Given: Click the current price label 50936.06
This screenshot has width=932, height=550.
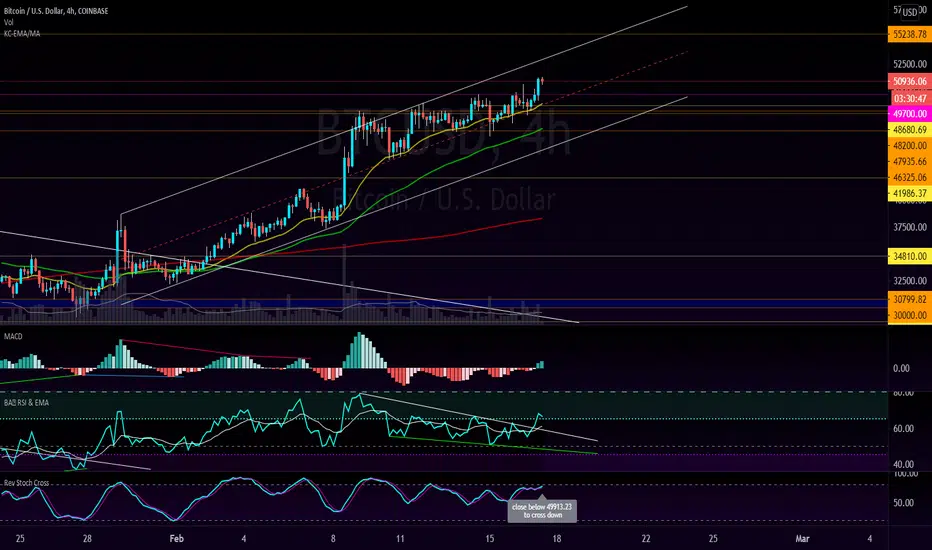Looking at the screenshot, I should (x=909, y=81).
